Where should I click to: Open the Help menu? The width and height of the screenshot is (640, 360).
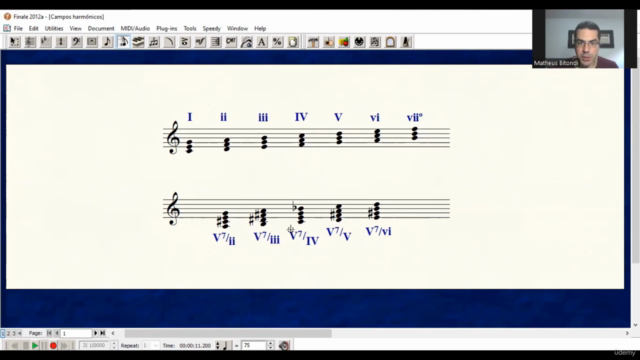click(x=260, y=29)
